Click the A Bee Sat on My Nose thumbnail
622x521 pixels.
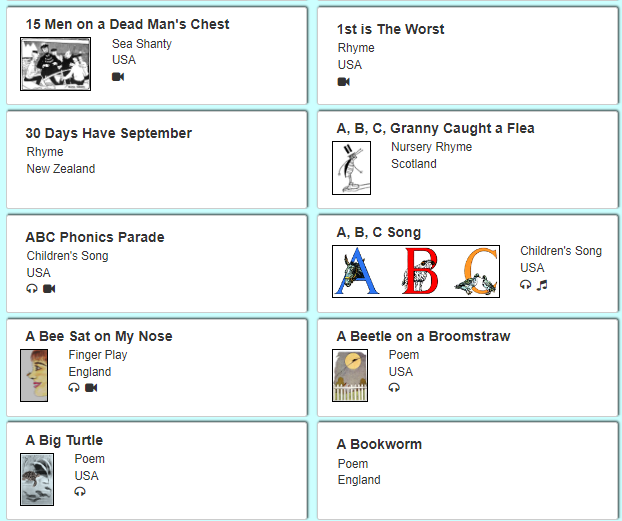[34, 375]
